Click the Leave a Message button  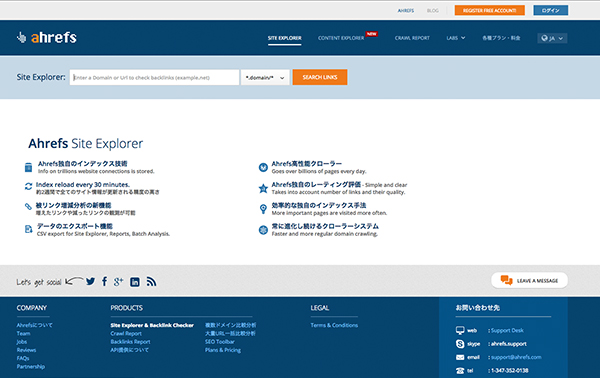pos(530,280)
